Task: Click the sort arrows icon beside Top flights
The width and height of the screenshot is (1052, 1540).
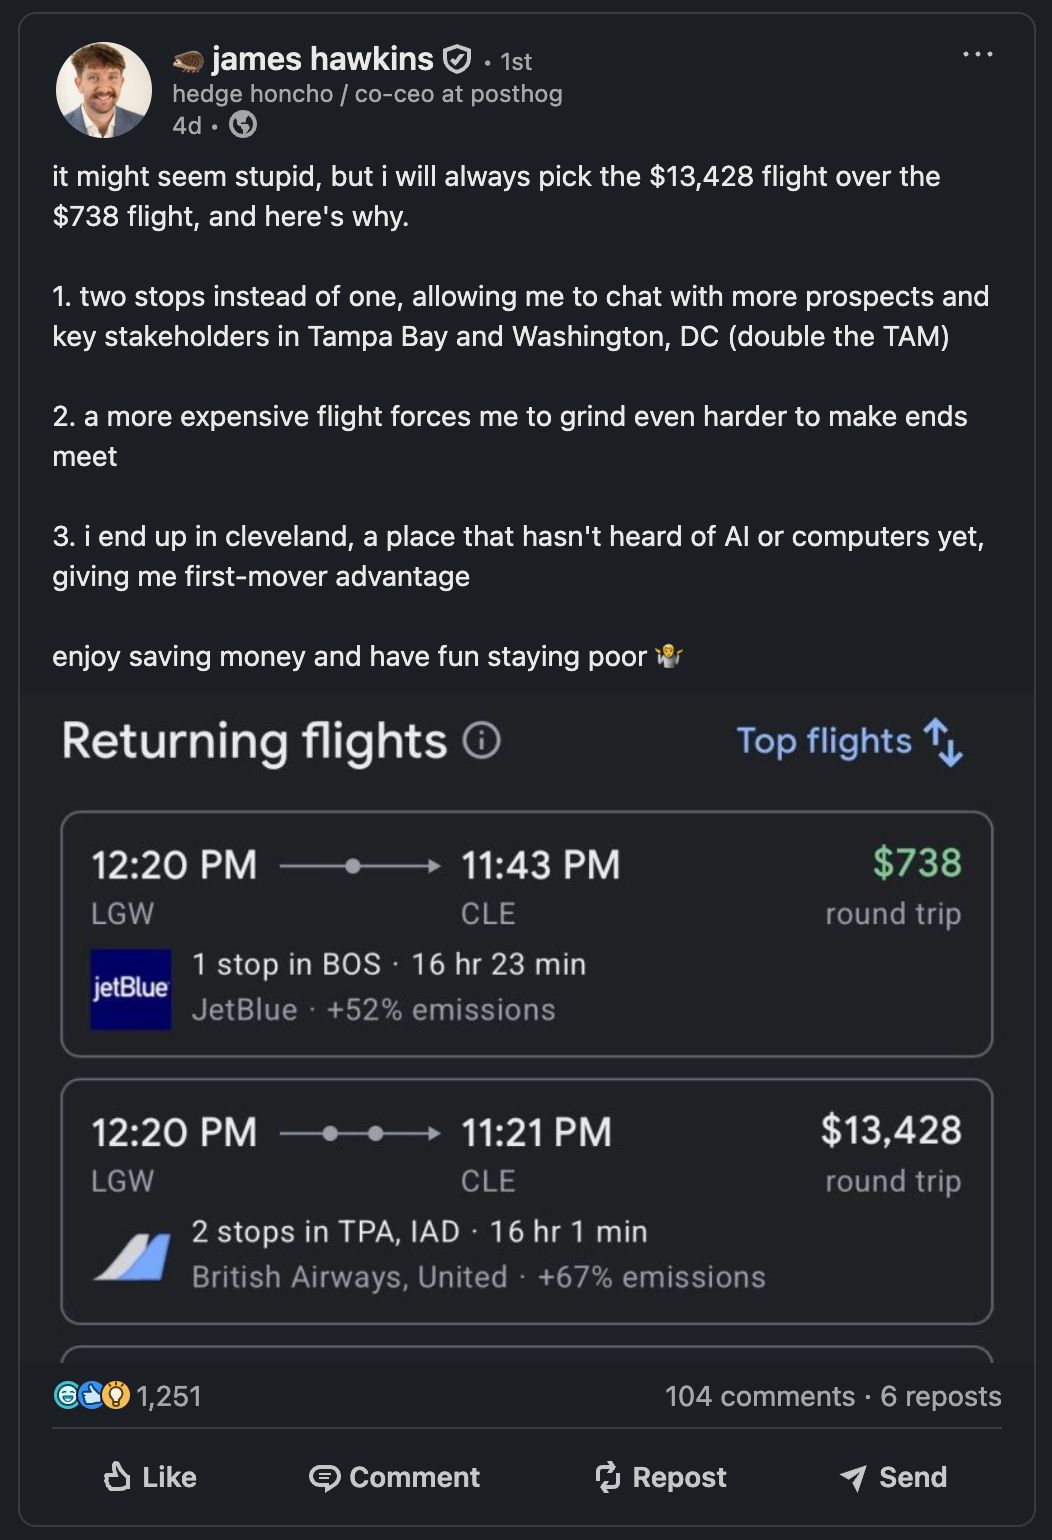Action: click(x=943, y=742)
